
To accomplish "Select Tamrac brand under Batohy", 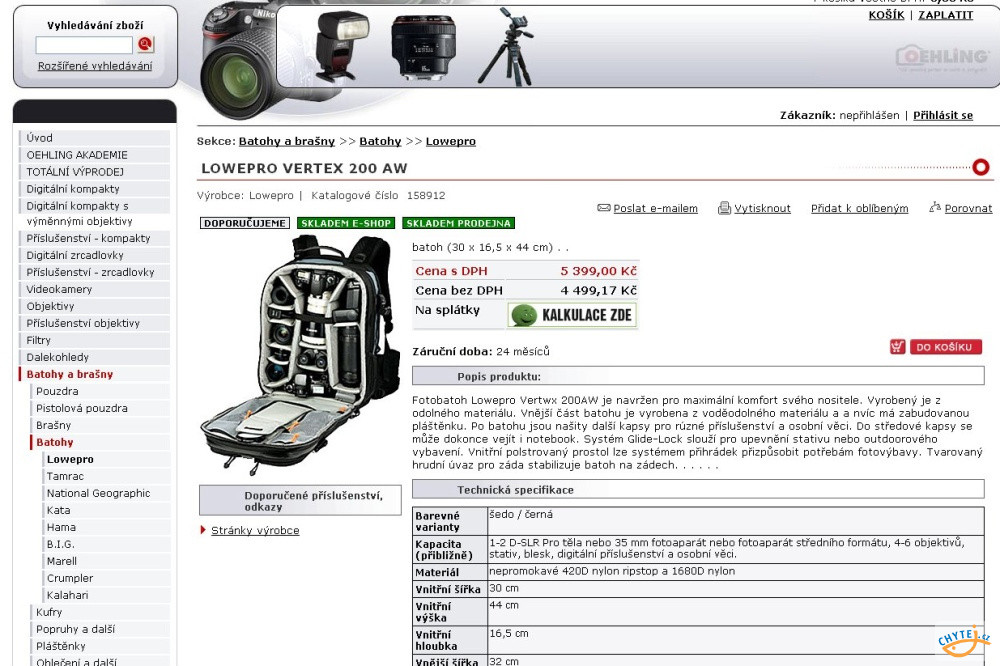I will (x=65, y=476).
